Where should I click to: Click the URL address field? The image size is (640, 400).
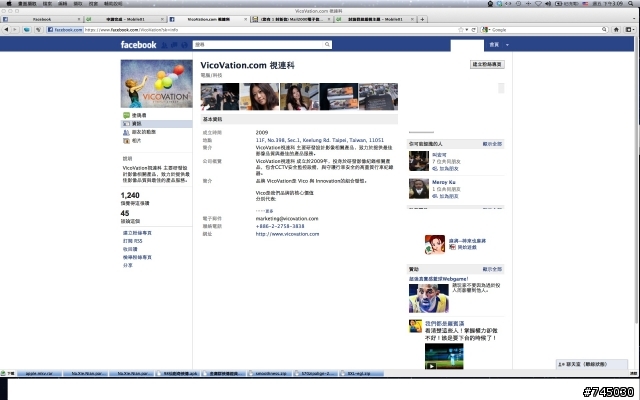pos(269,29)
